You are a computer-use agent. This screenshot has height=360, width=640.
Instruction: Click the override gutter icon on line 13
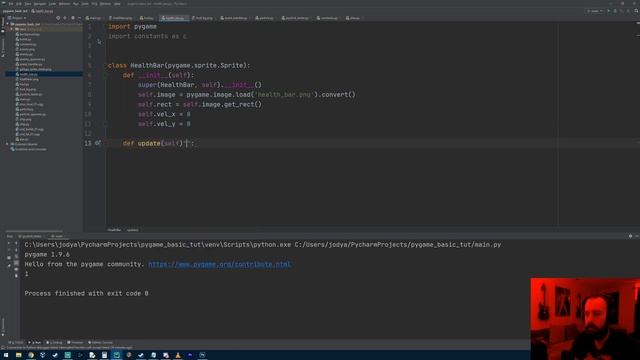98,143
